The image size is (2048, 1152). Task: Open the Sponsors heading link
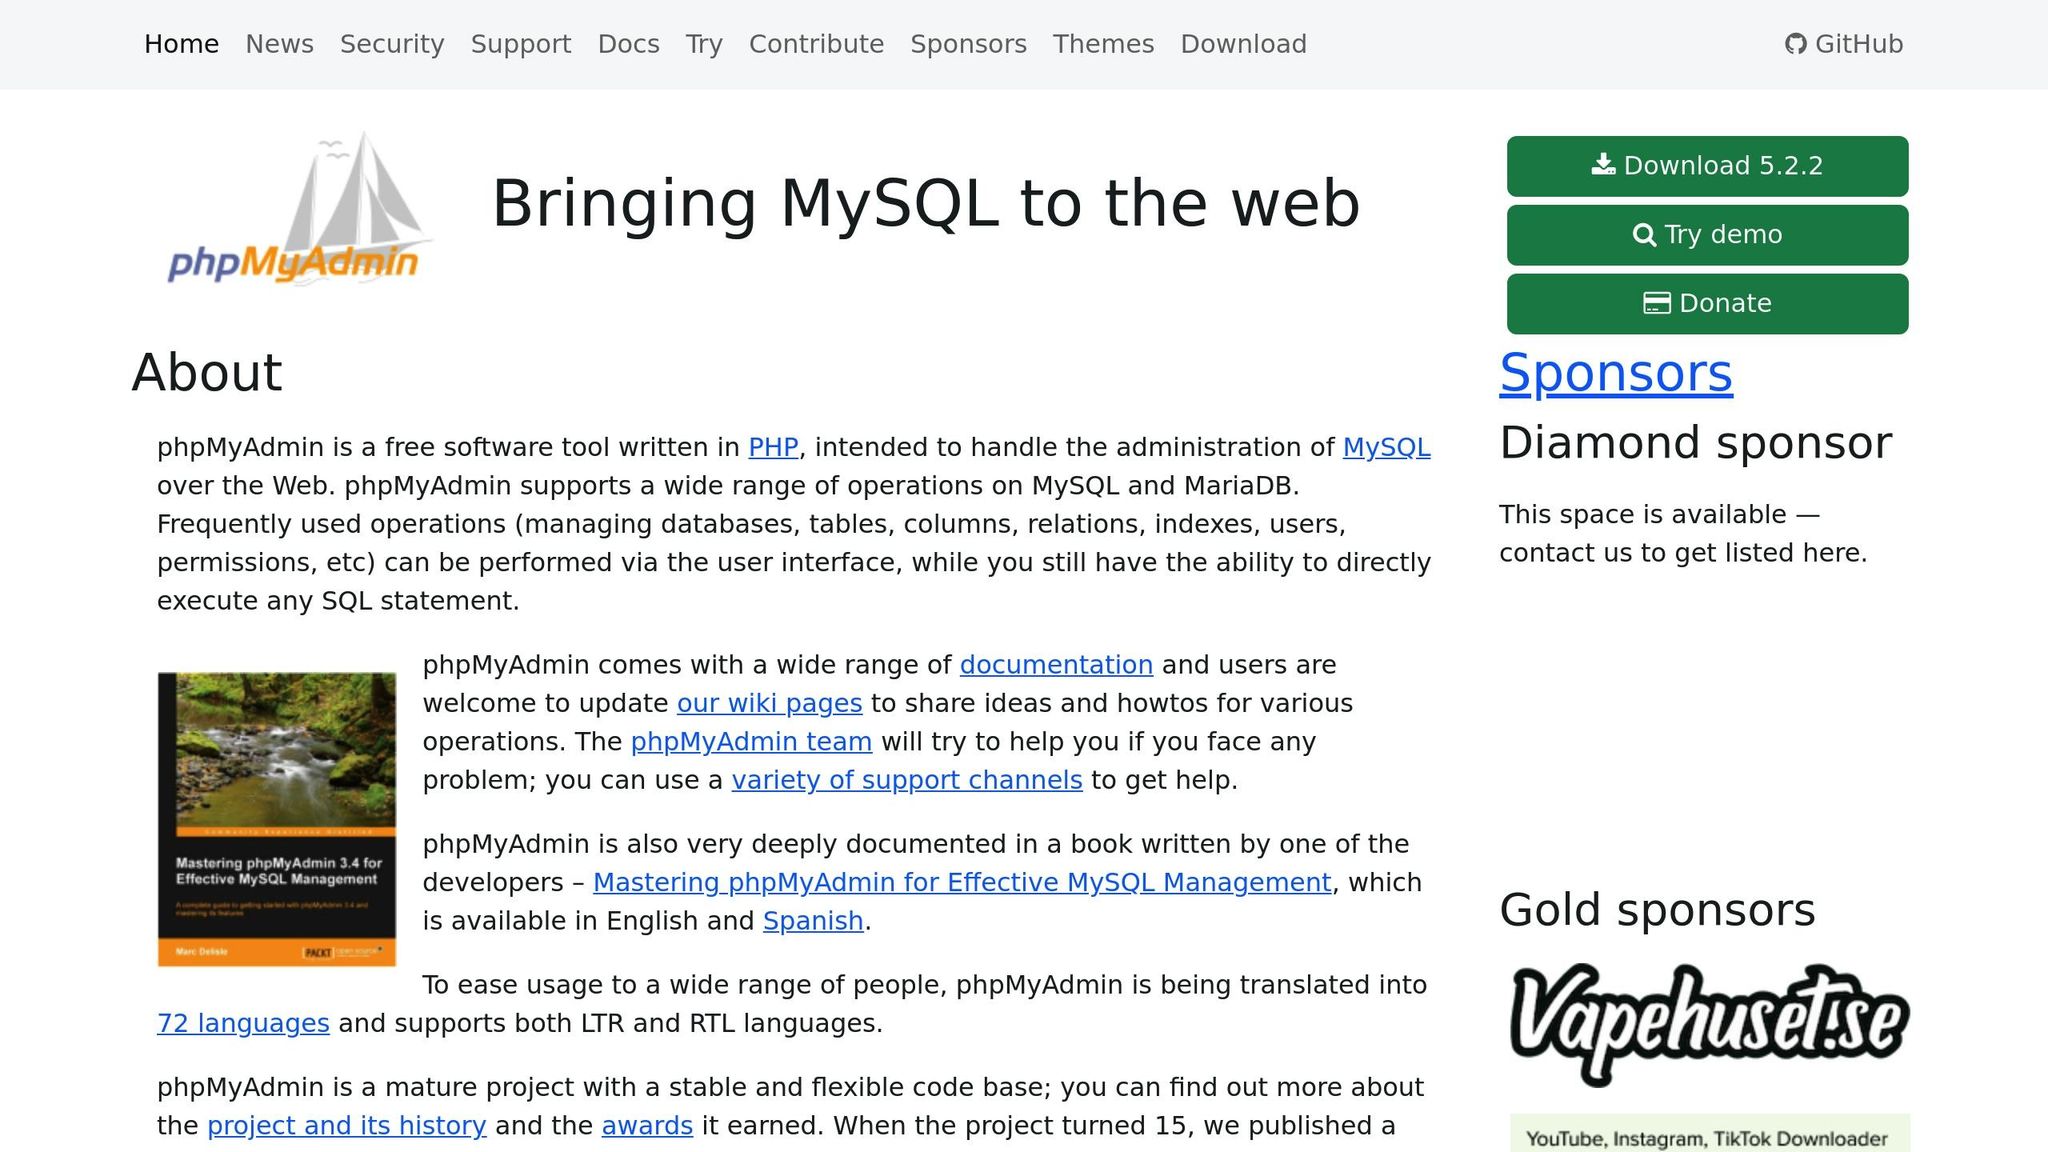click(x=1615, y=373)
